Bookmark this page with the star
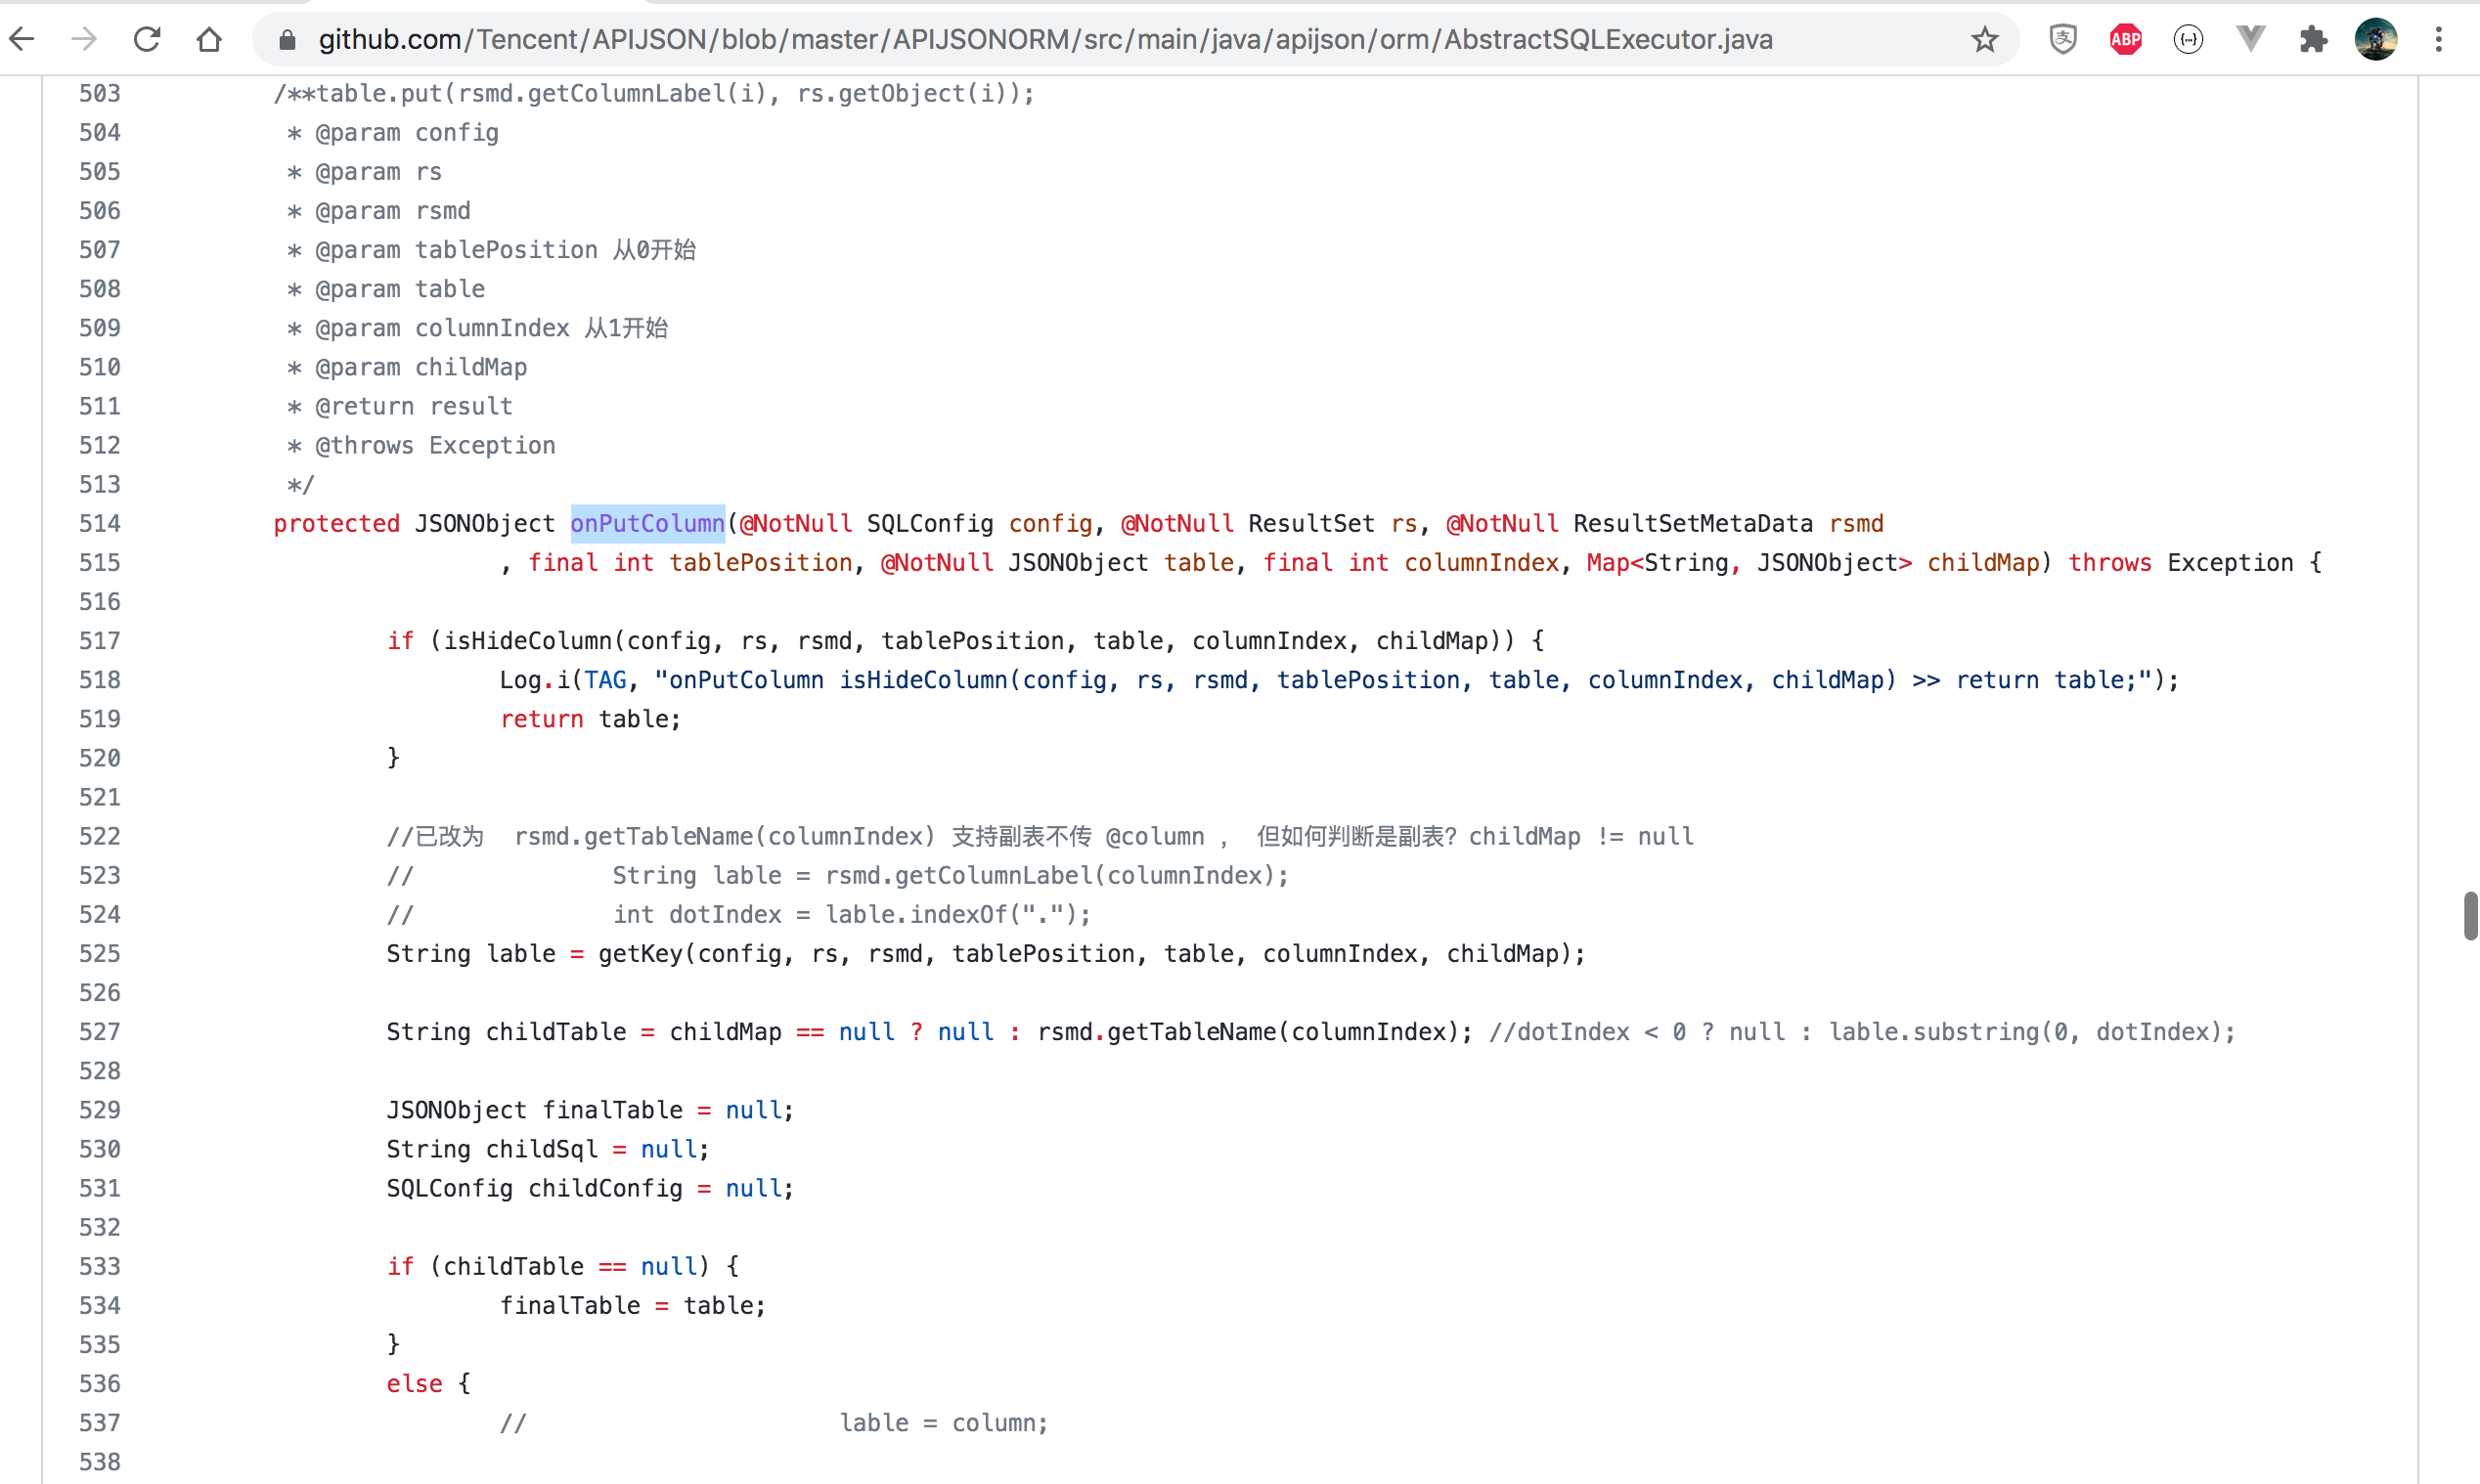The height and width of the screenshot is (1484, 2480). tap(1984, 39)
